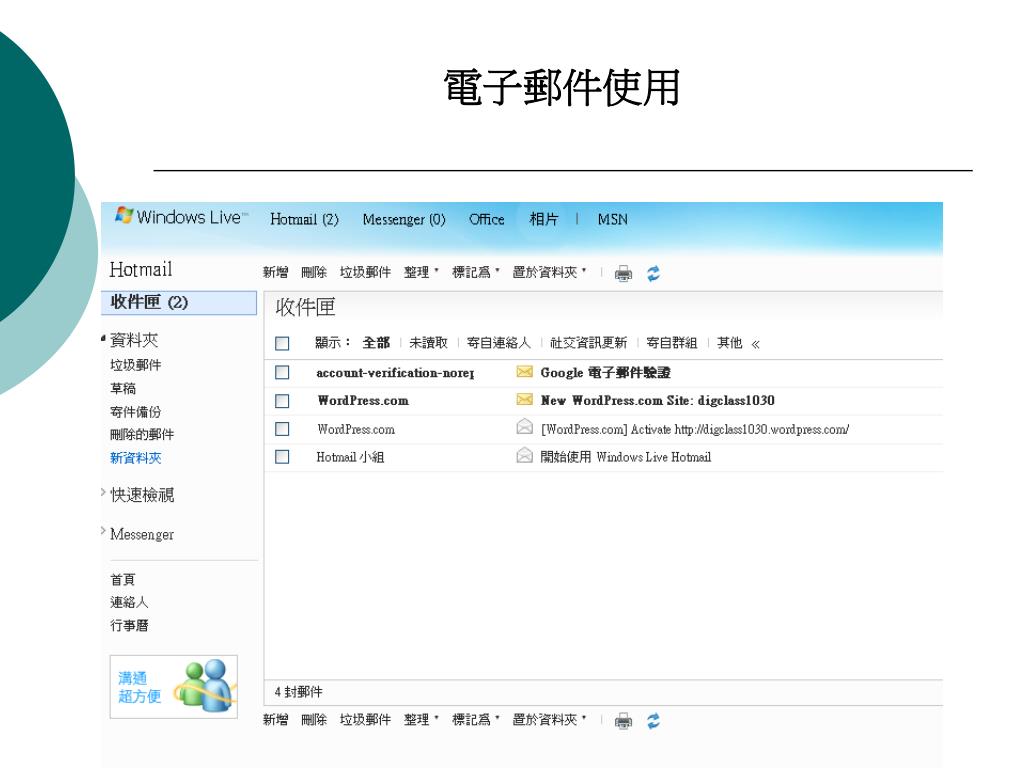
Task: Open 草稿 folder
Action: 123,389
